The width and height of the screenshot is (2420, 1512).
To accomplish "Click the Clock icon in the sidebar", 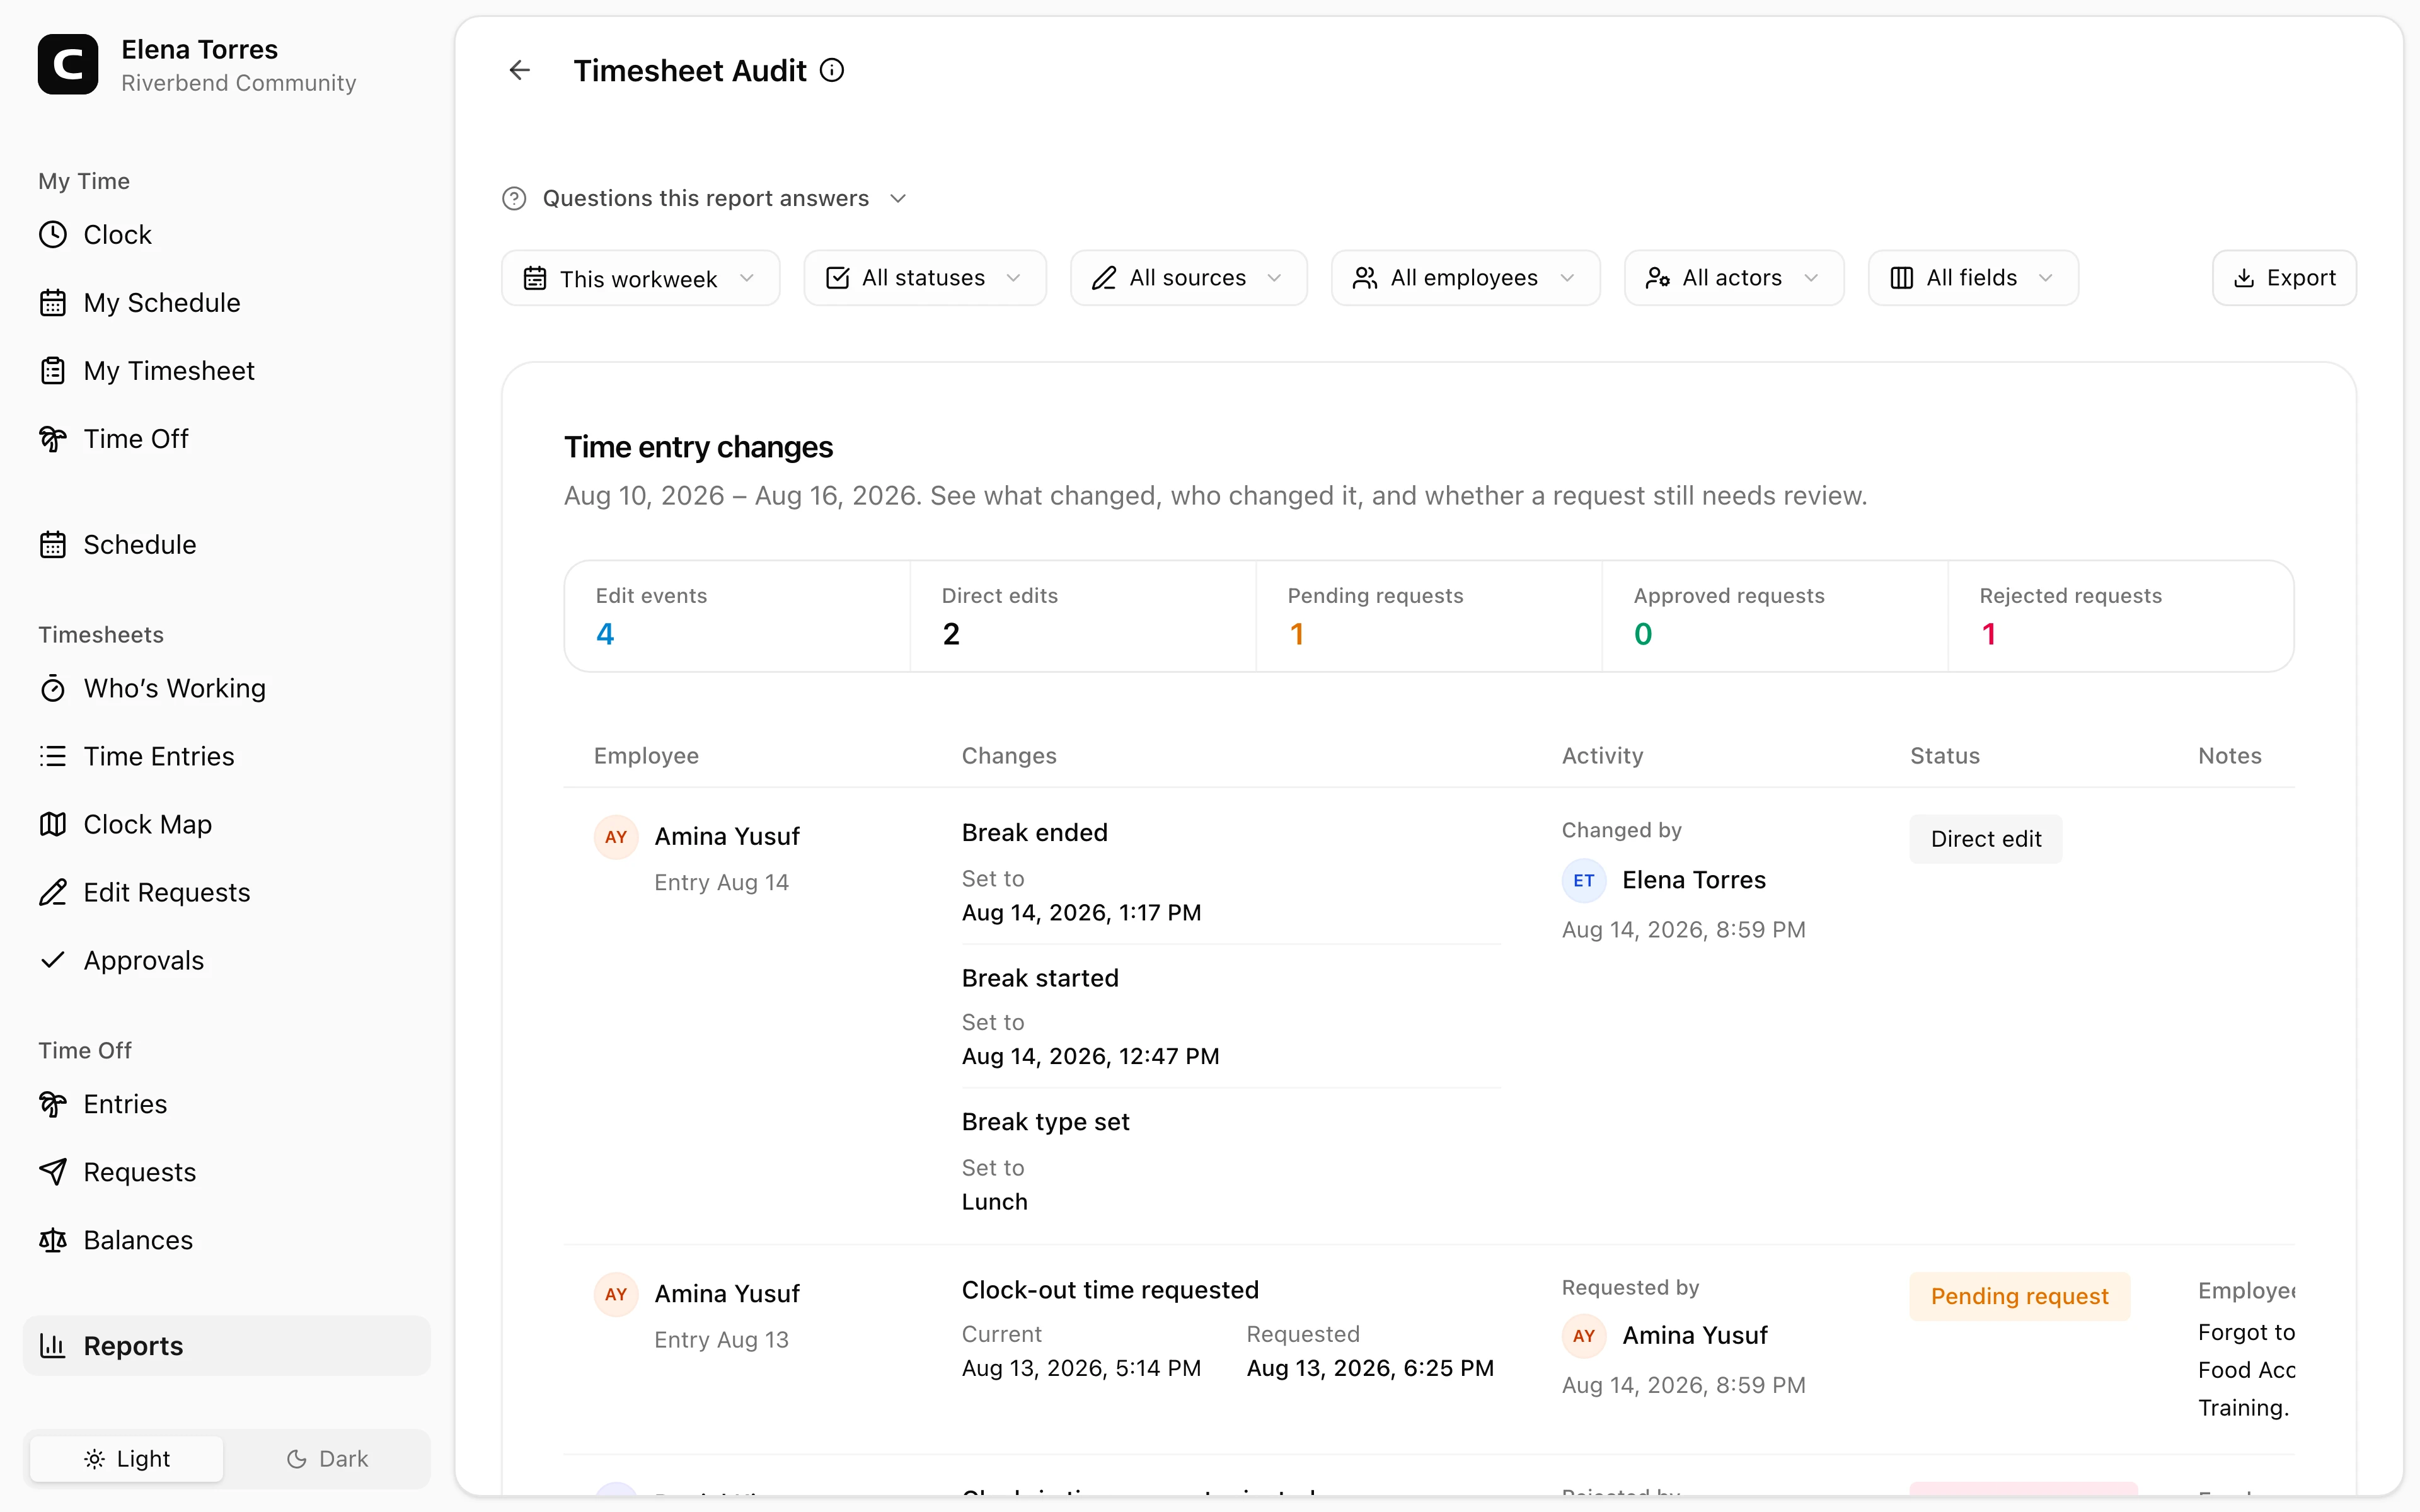I will click(53, 234).
